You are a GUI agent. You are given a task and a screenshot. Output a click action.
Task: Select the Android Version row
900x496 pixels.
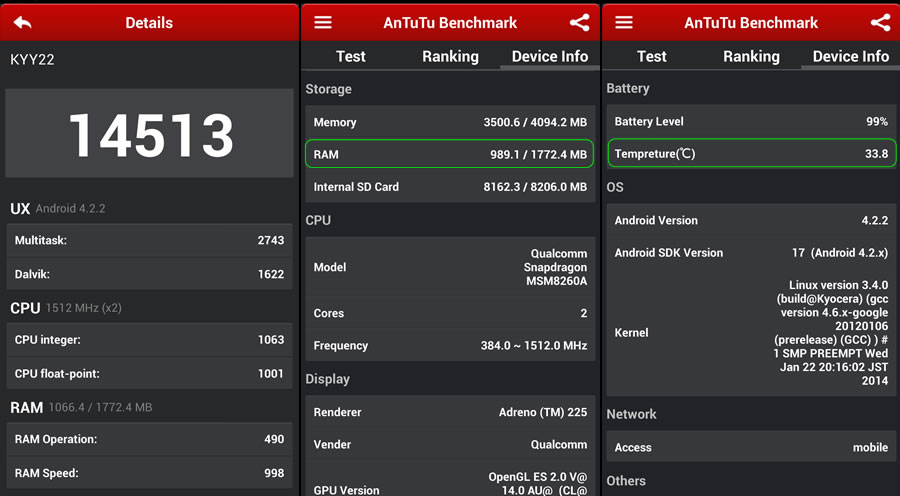(751, 220)
